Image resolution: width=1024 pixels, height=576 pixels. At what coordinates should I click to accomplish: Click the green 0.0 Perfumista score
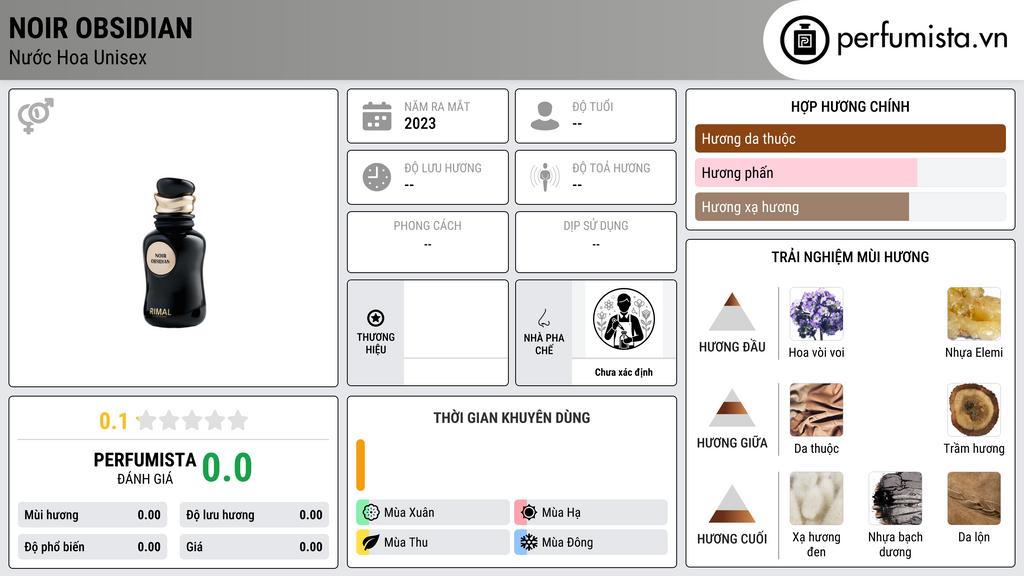[227, 468]
